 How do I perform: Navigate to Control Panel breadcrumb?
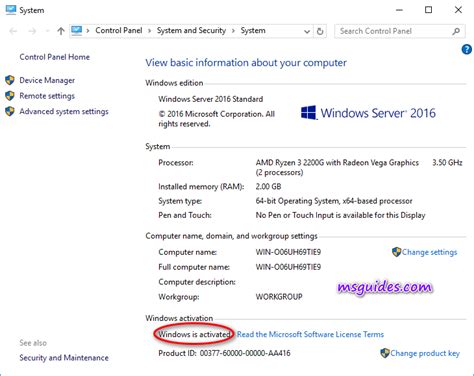tap(119, 31)
